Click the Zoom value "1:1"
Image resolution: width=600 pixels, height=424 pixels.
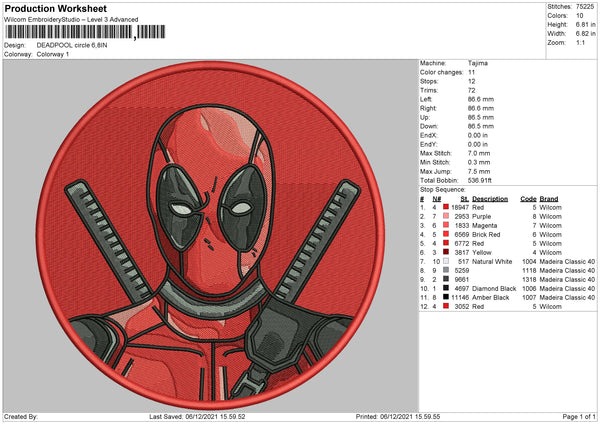(x=580, y=42)
